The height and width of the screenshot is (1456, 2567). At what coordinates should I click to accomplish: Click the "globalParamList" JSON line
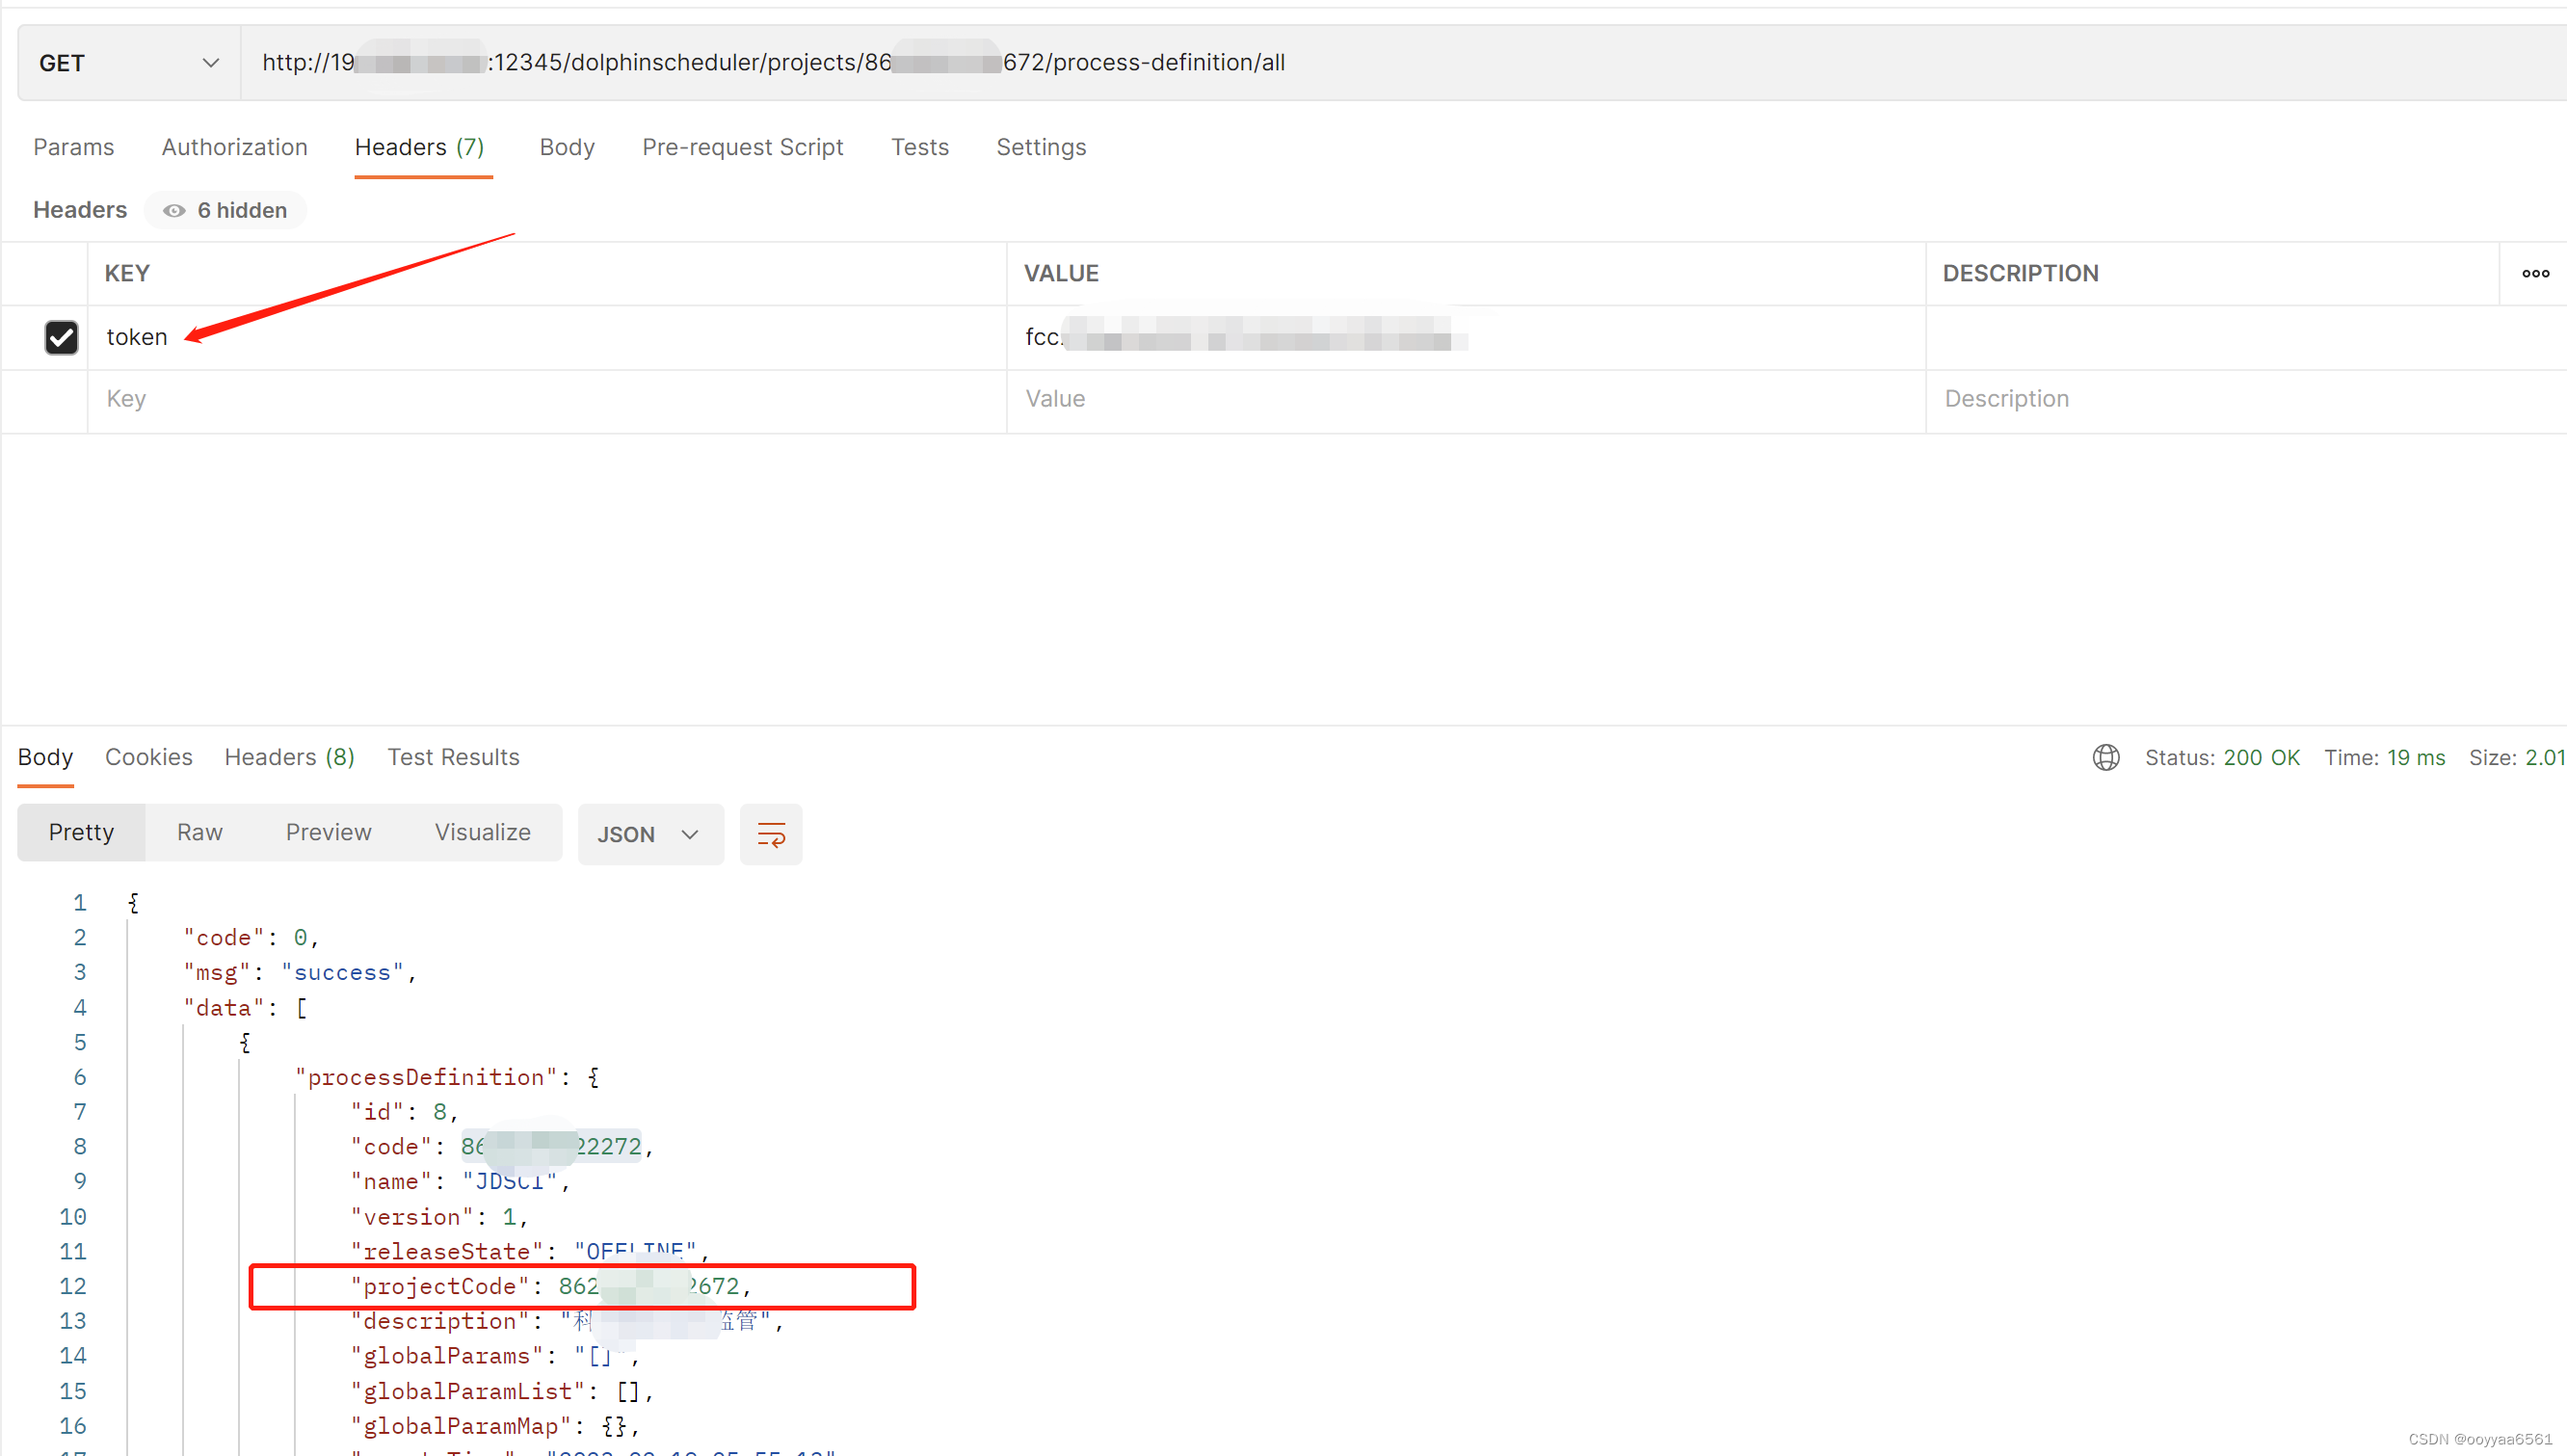click(502, 1392)
